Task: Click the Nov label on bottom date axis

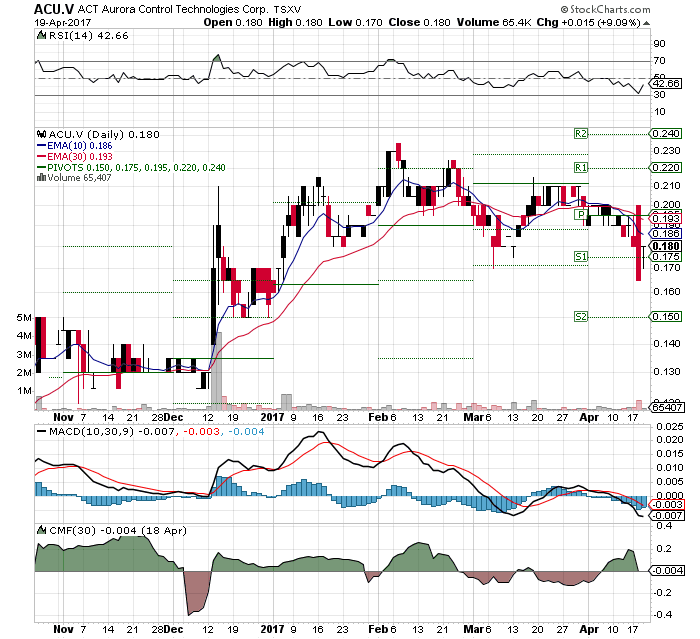Action: pos(63,629)
